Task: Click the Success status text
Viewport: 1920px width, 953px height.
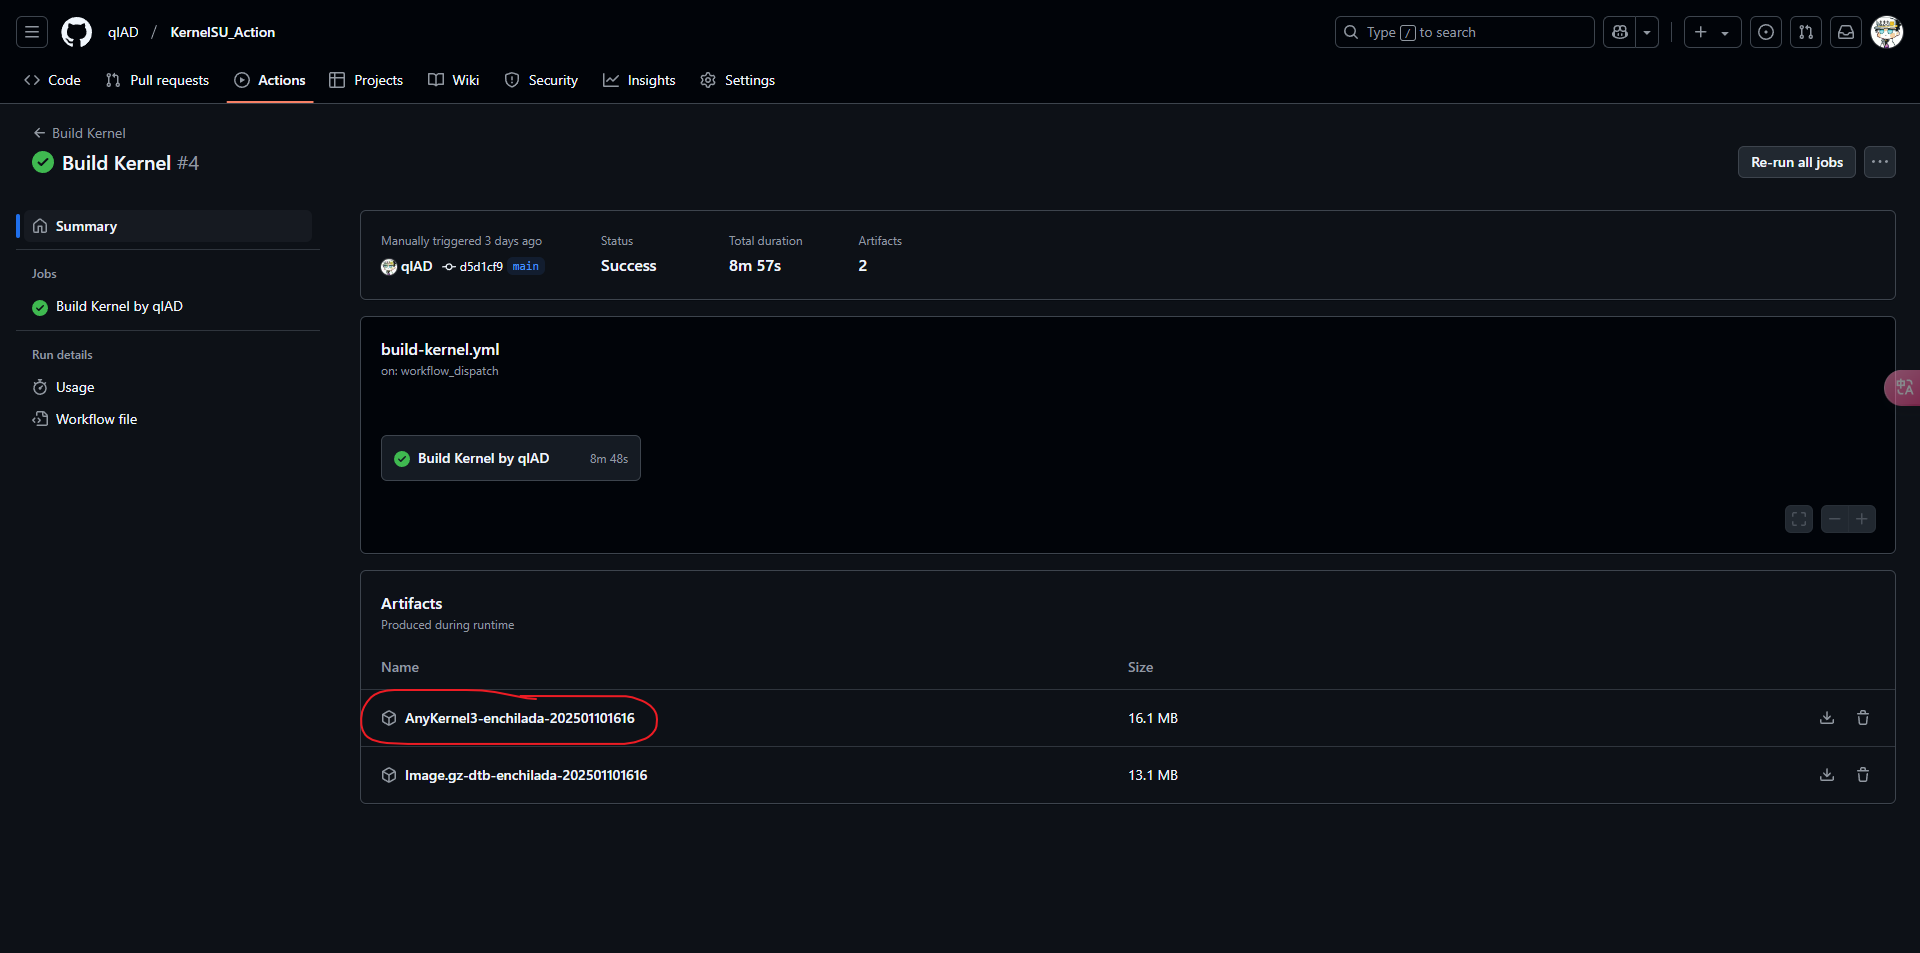Action: 628,265
